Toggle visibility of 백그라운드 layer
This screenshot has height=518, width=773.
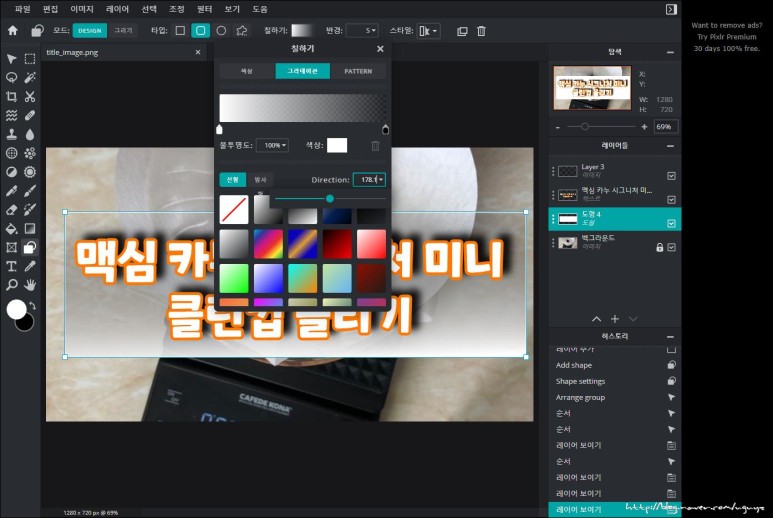pyautogui.click(x=671, y=247)
